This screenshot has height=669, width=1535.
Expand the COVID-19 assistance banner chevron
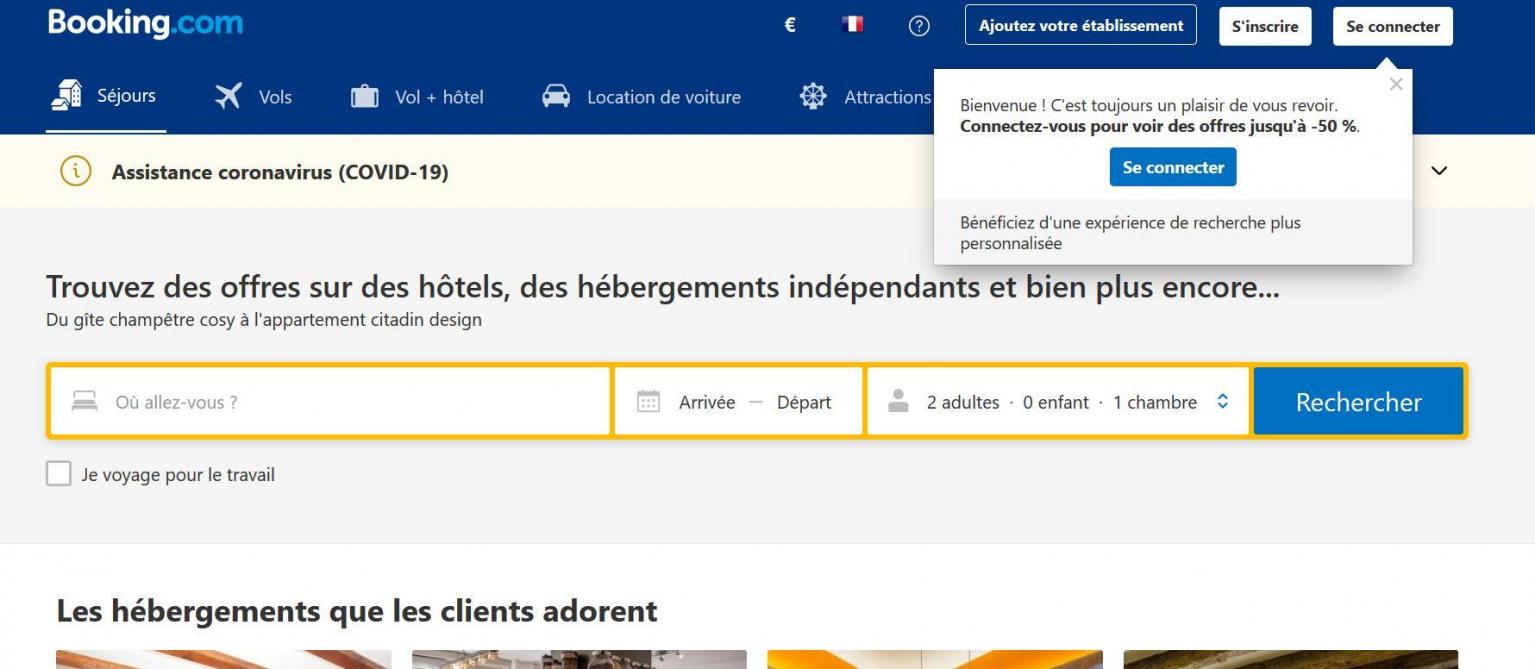coord(1439,171)
